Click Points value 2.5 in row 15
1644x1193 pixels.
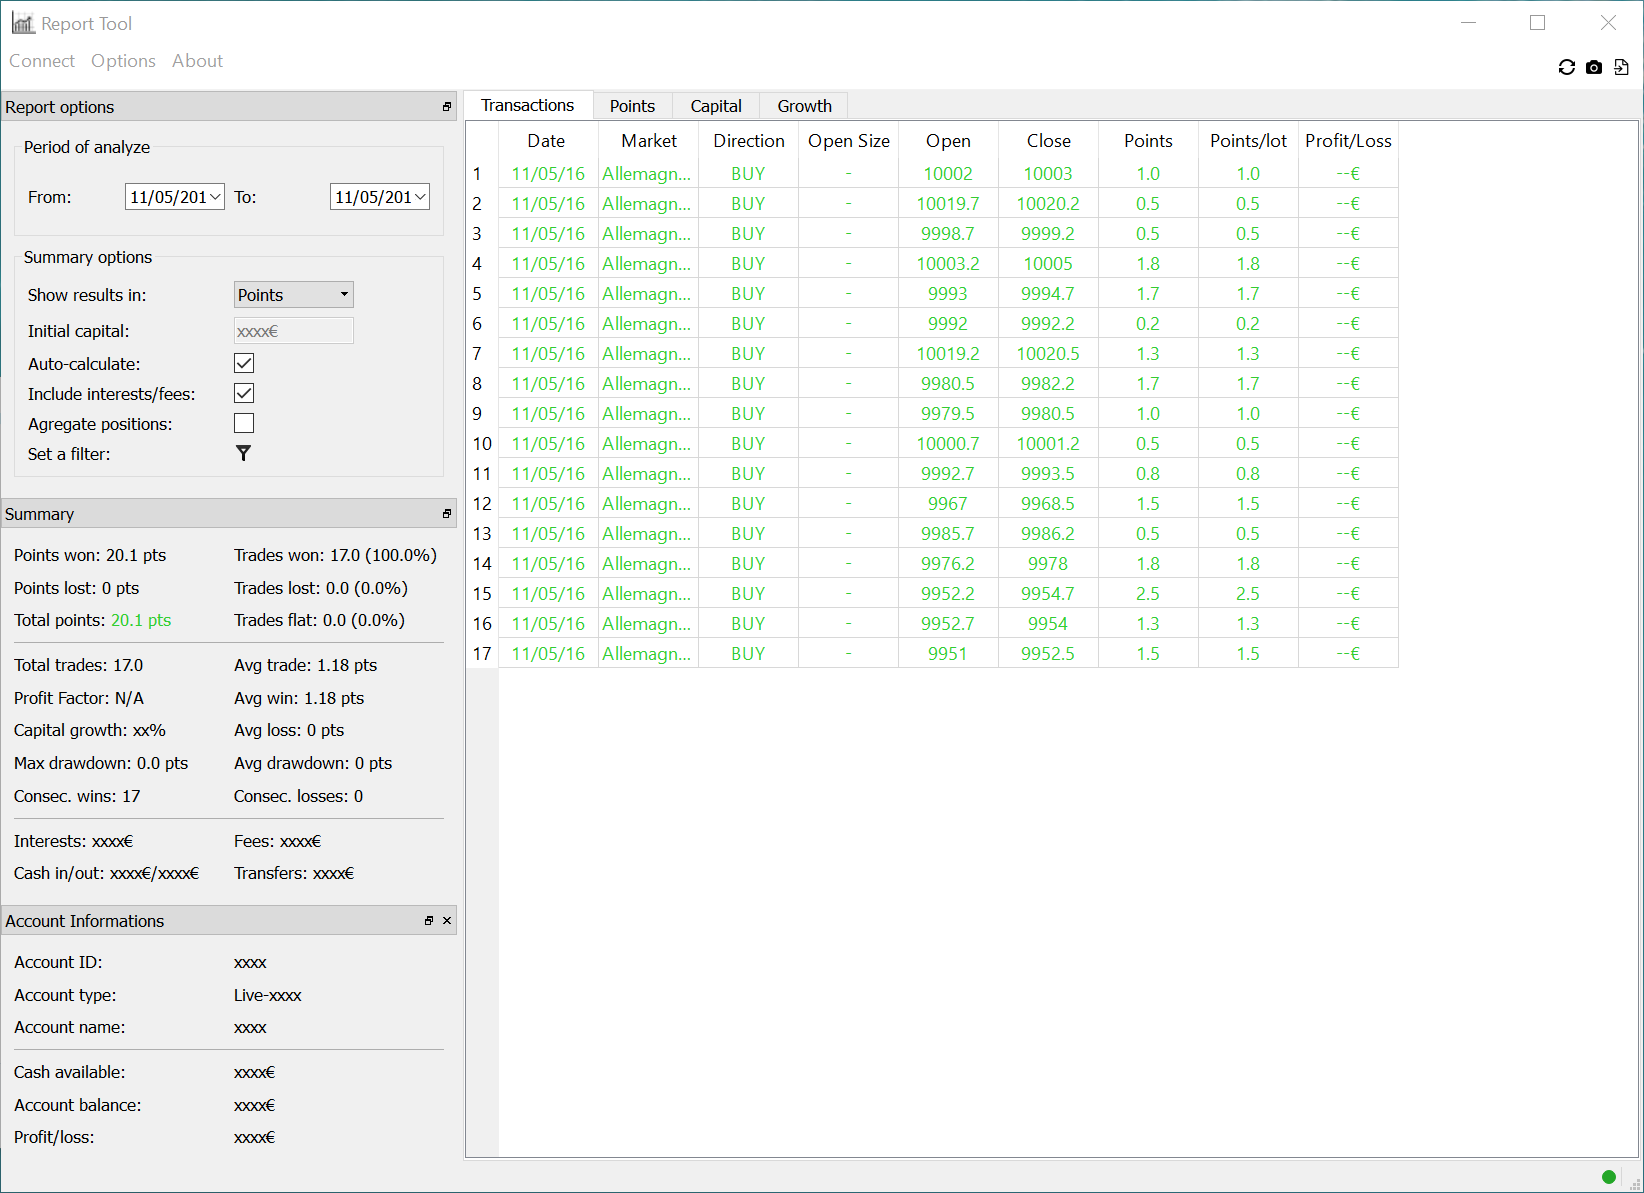[1148, 594]
